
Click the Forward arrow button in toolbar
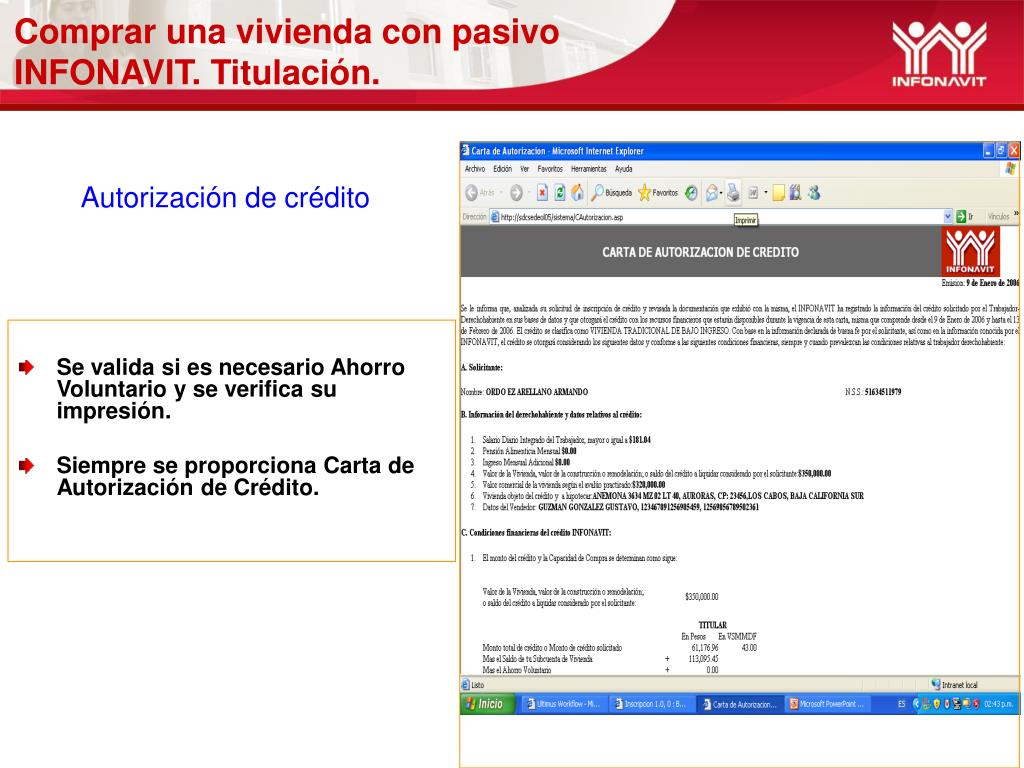(516, 193)
